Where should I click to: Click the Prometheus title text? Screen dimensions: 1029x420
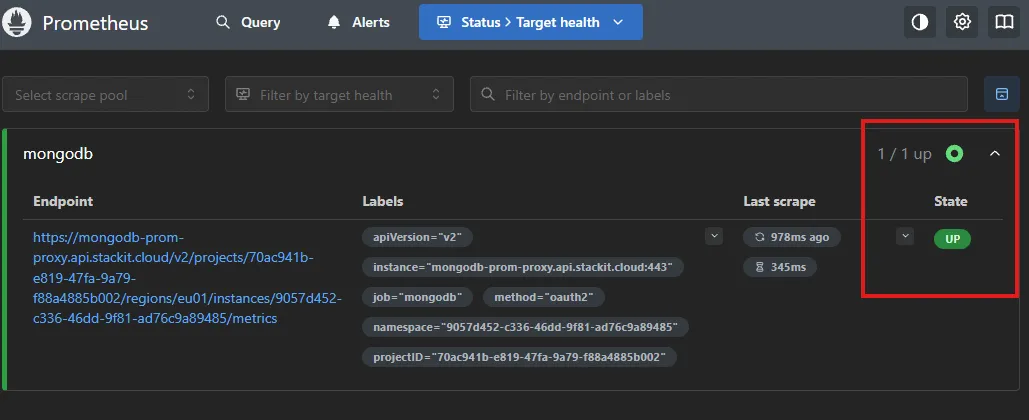[x=96, y=24]
